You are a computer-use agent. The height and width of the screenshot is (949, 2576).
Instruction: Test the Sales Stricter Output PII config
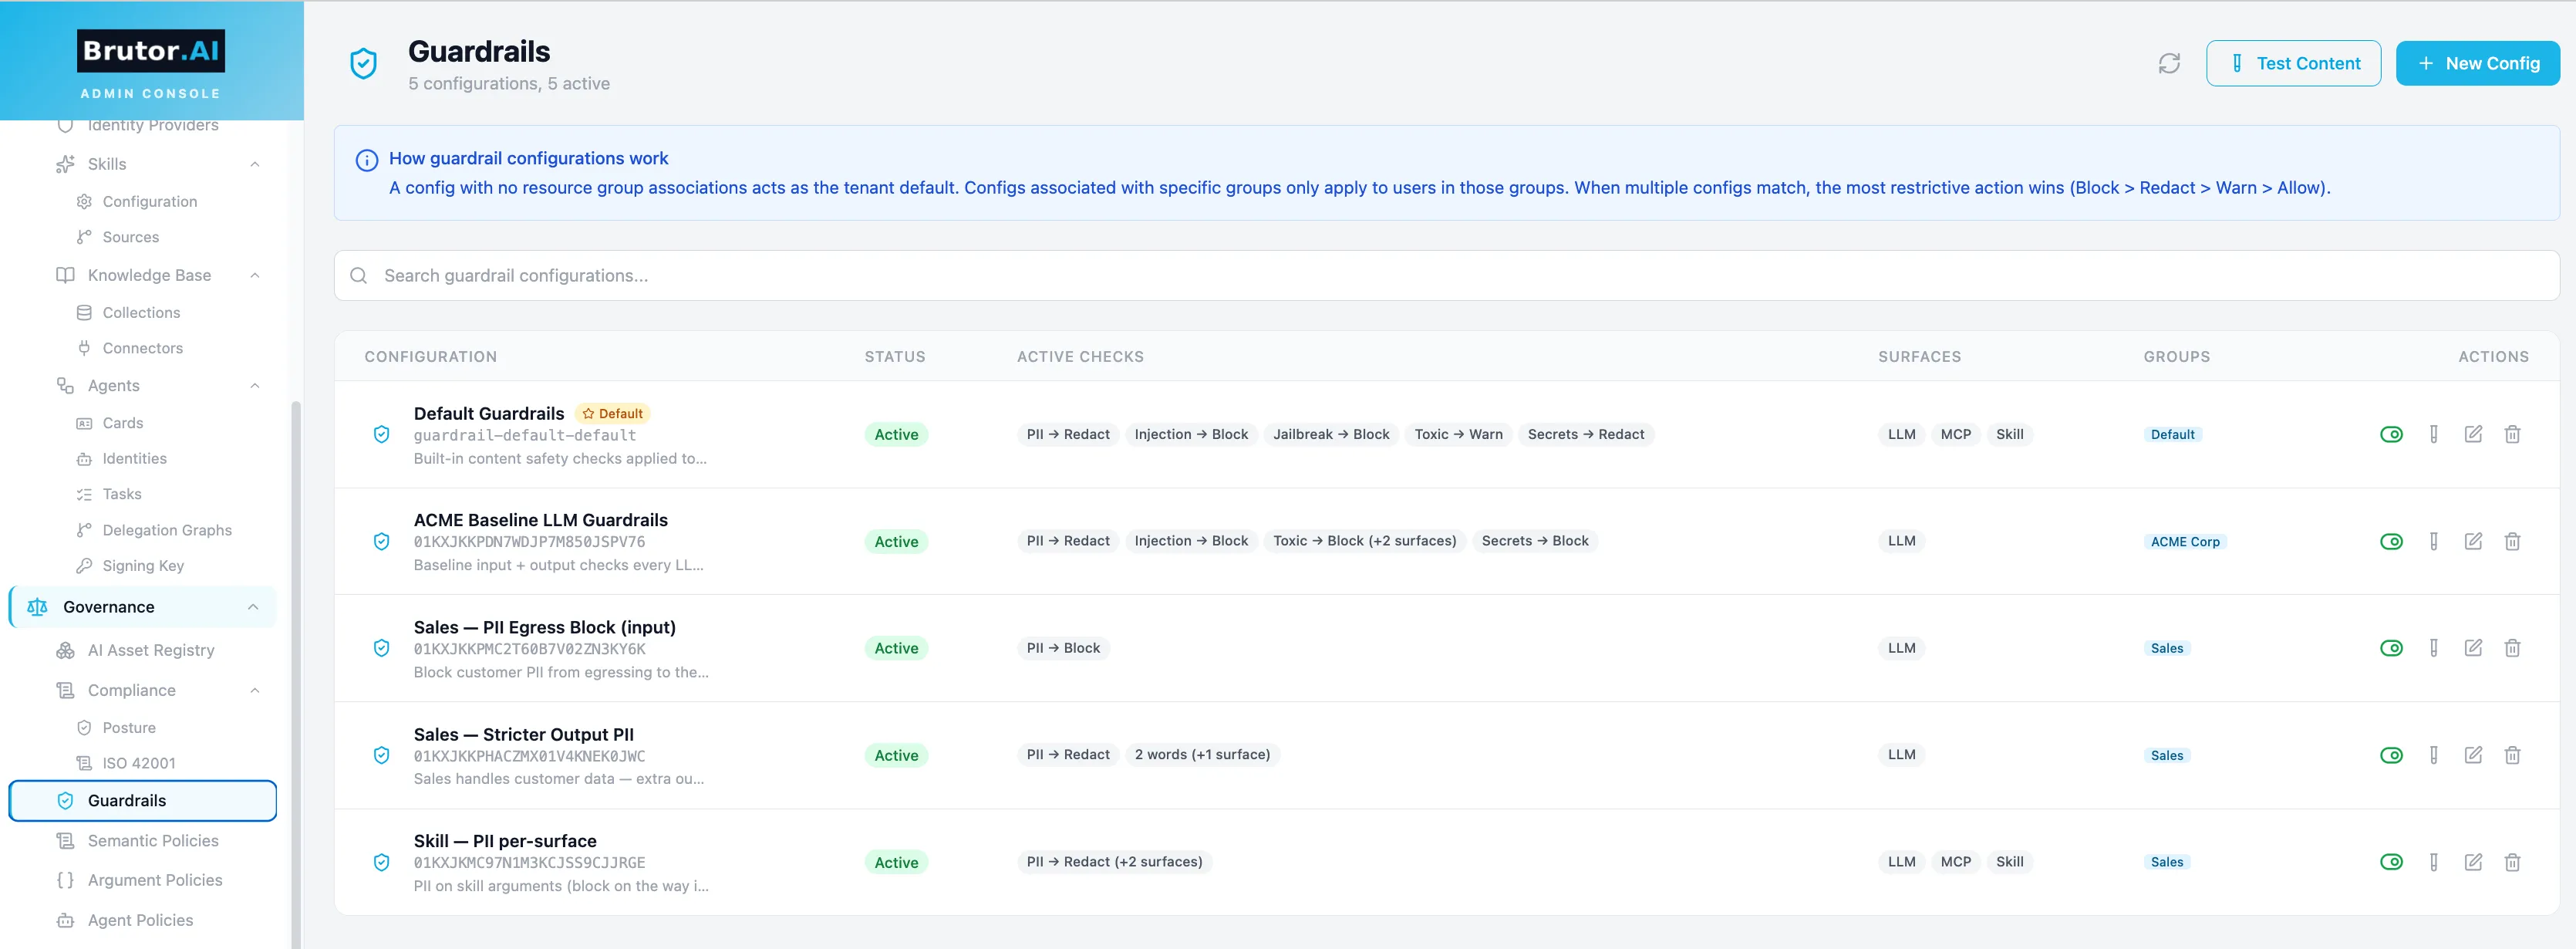coord(2433,755)
